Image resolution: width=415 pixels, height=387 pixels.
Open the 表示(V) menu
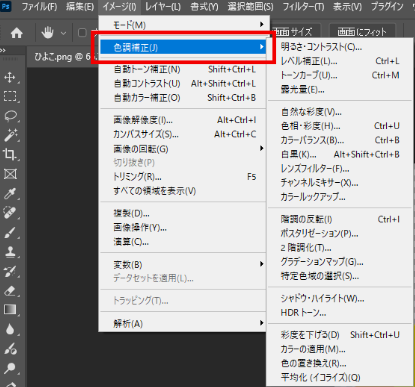(x=347, y=6)
